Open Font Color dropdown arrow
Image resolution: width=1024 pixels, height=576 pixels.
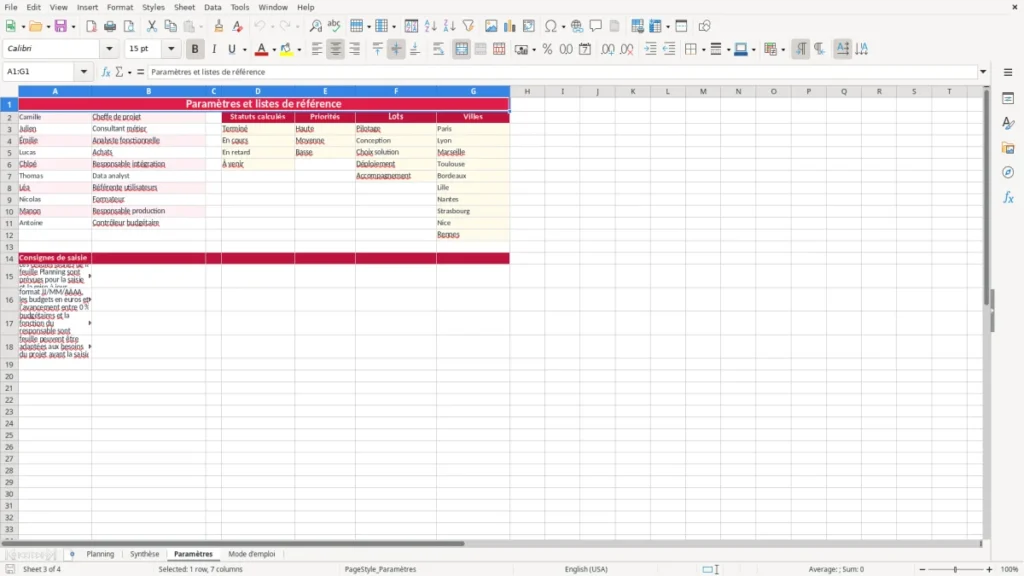tap(274, 50)
